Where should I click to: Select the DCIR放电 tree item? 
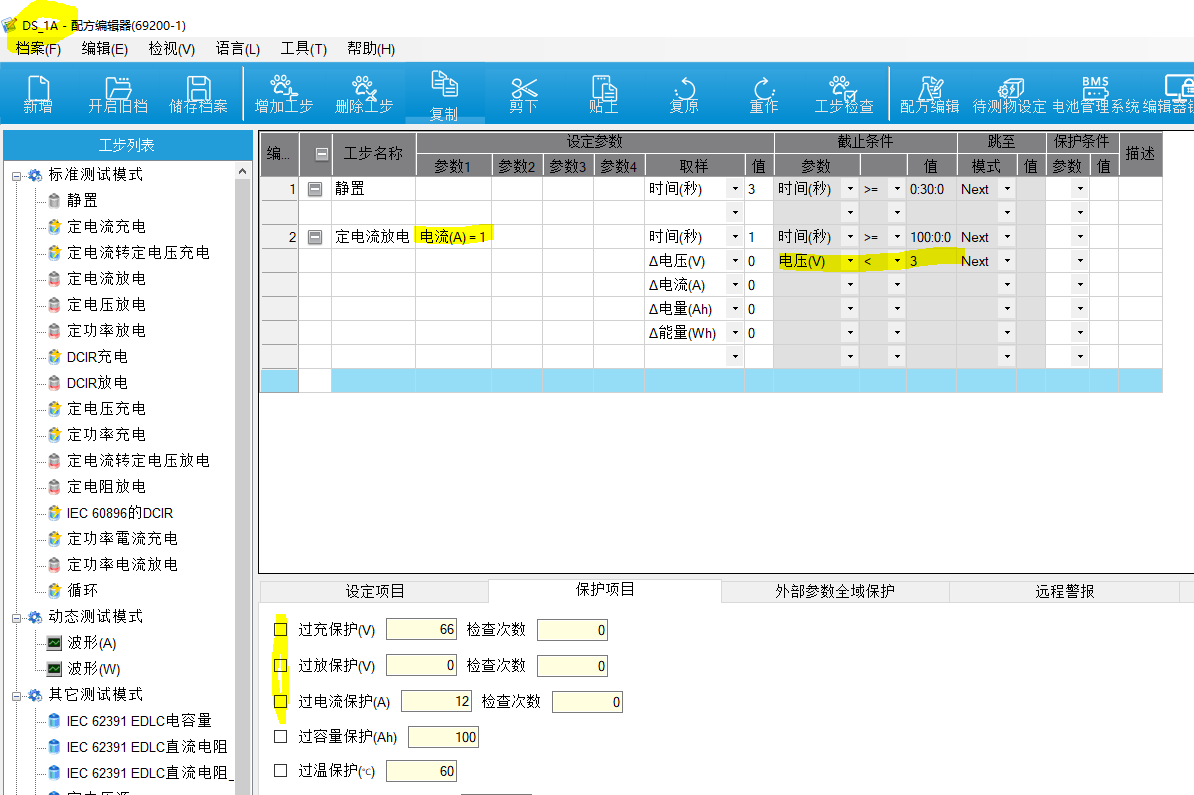coord(97,382)
